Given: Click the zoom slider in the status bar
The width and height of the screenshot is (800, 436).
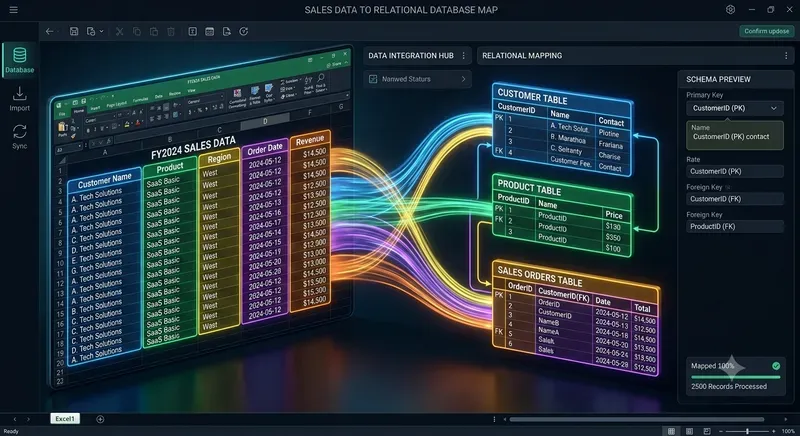Looking at the screenshot, I should coord(747,431).
